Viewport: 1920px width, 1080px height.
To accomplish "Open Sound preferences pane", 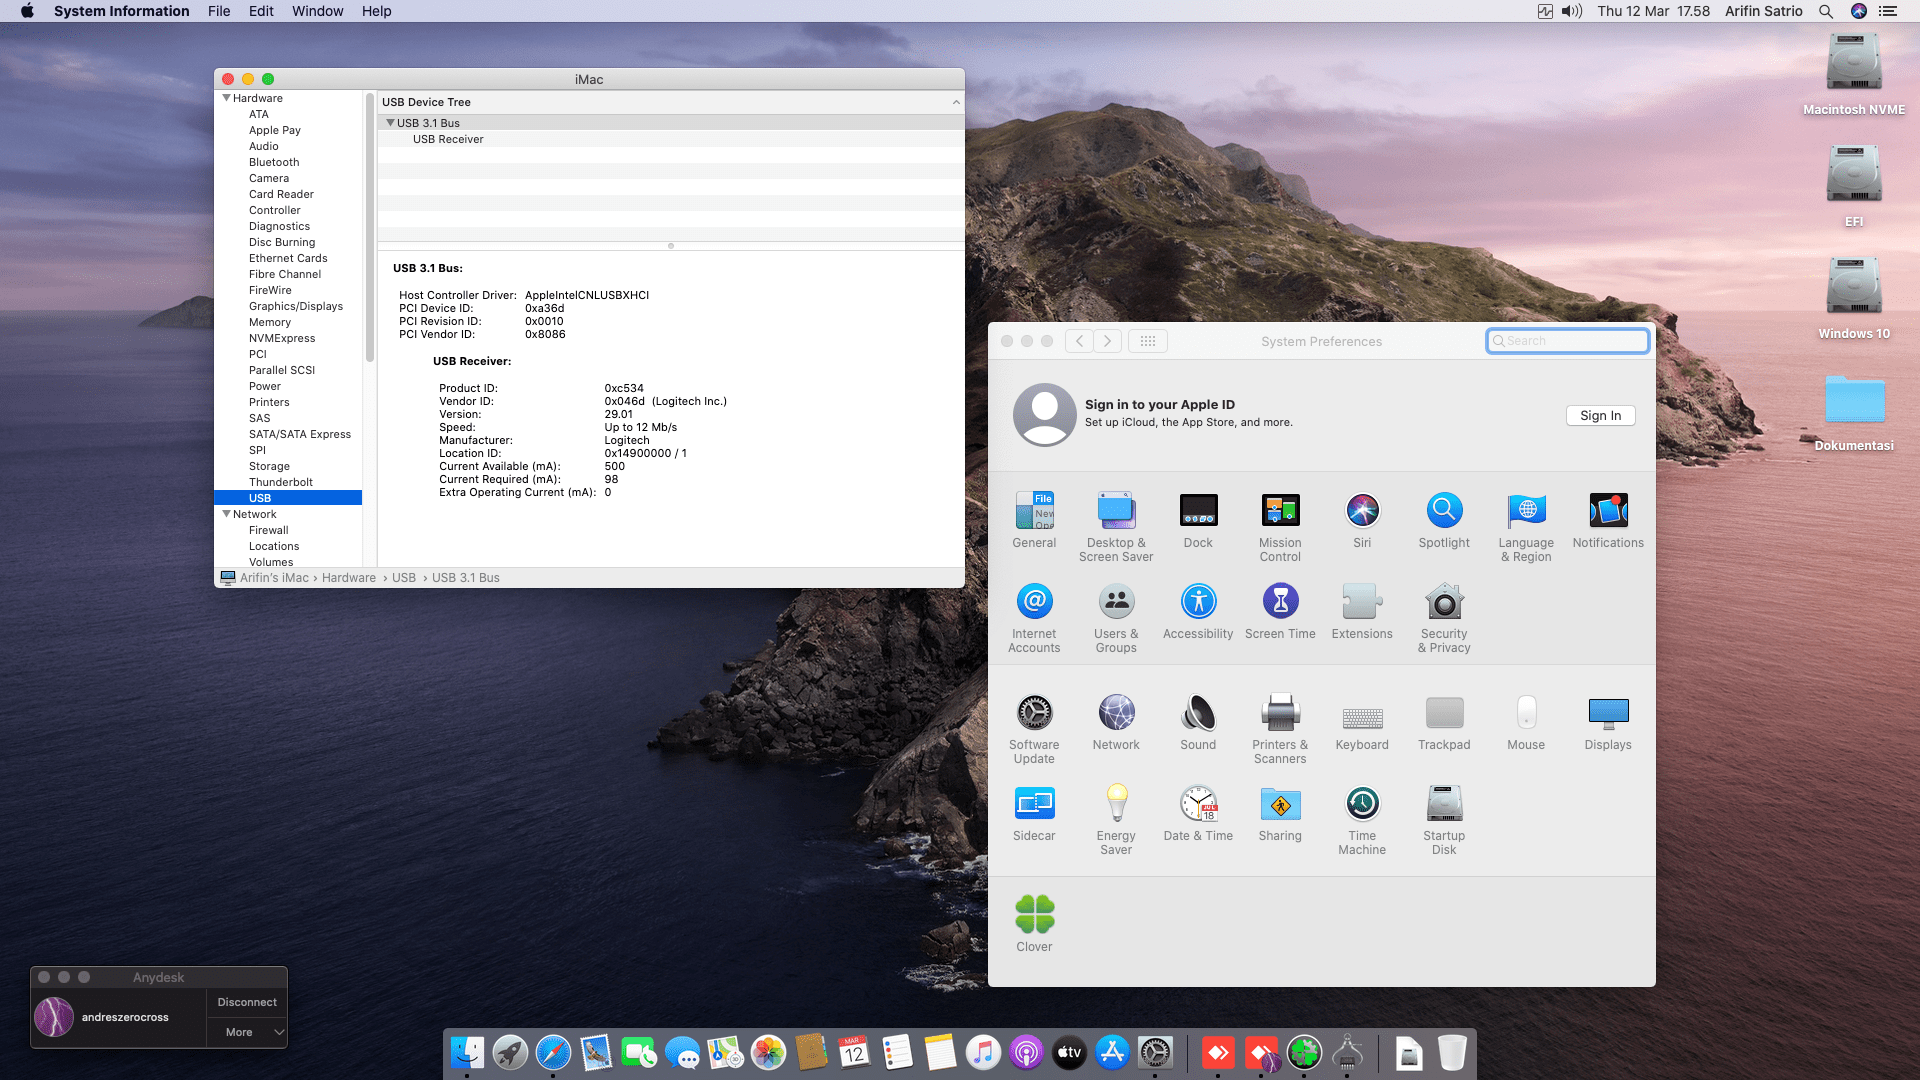I will click(x=1198, y=722).
